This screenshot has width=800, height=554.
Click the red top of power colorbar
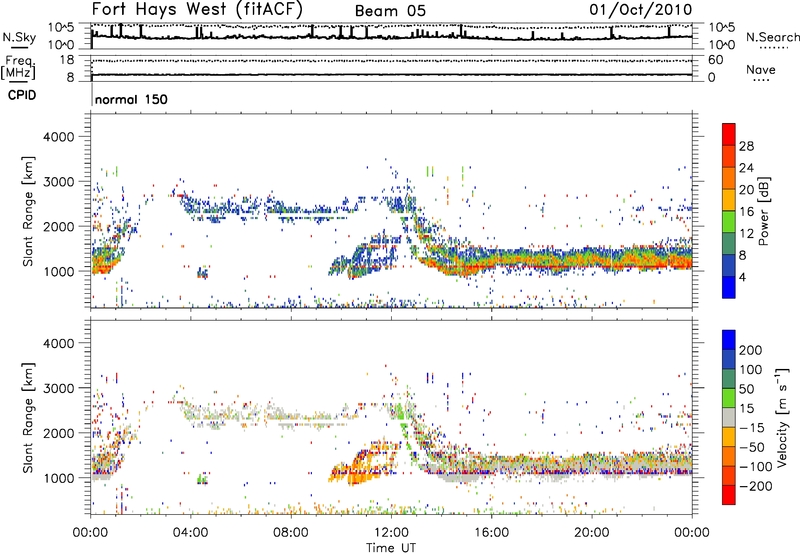click(729, 134)
